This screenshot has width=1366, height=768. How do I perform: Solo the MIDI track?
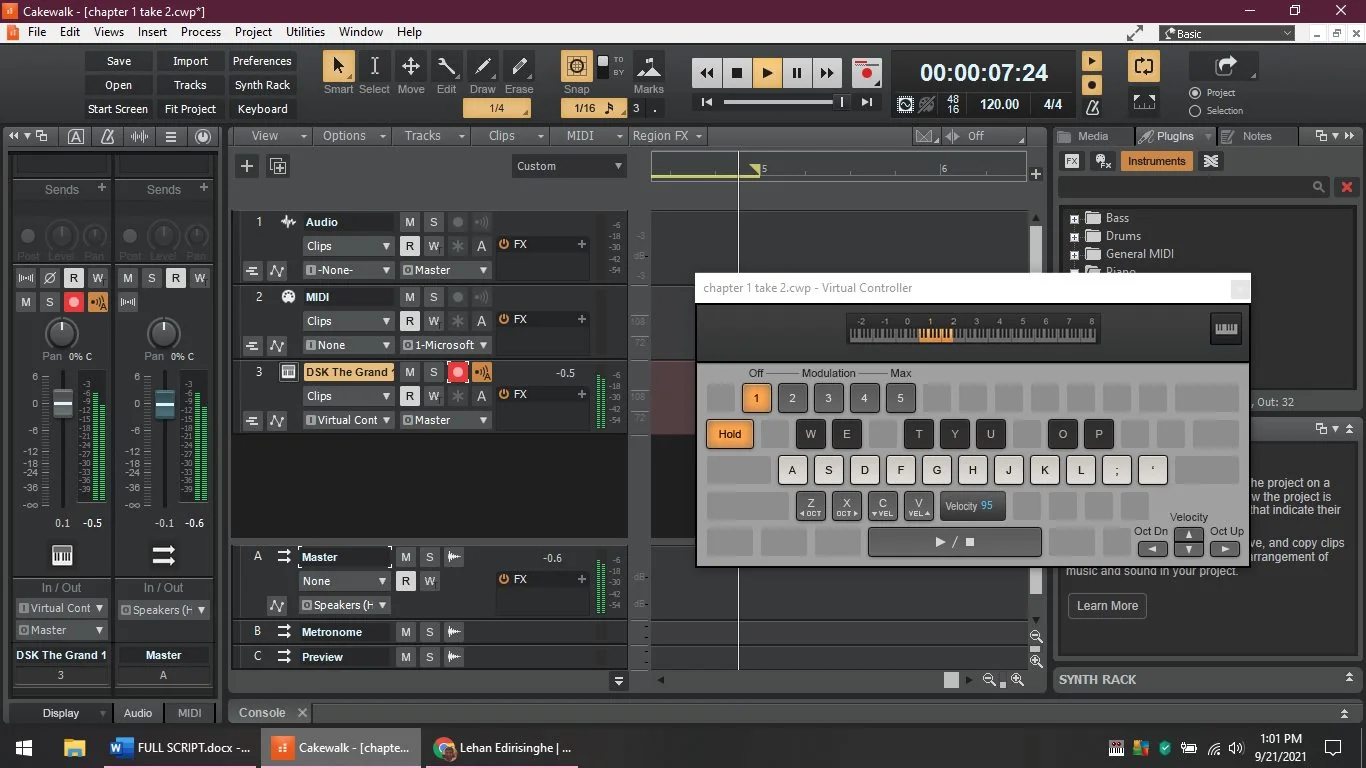point(433,297)
